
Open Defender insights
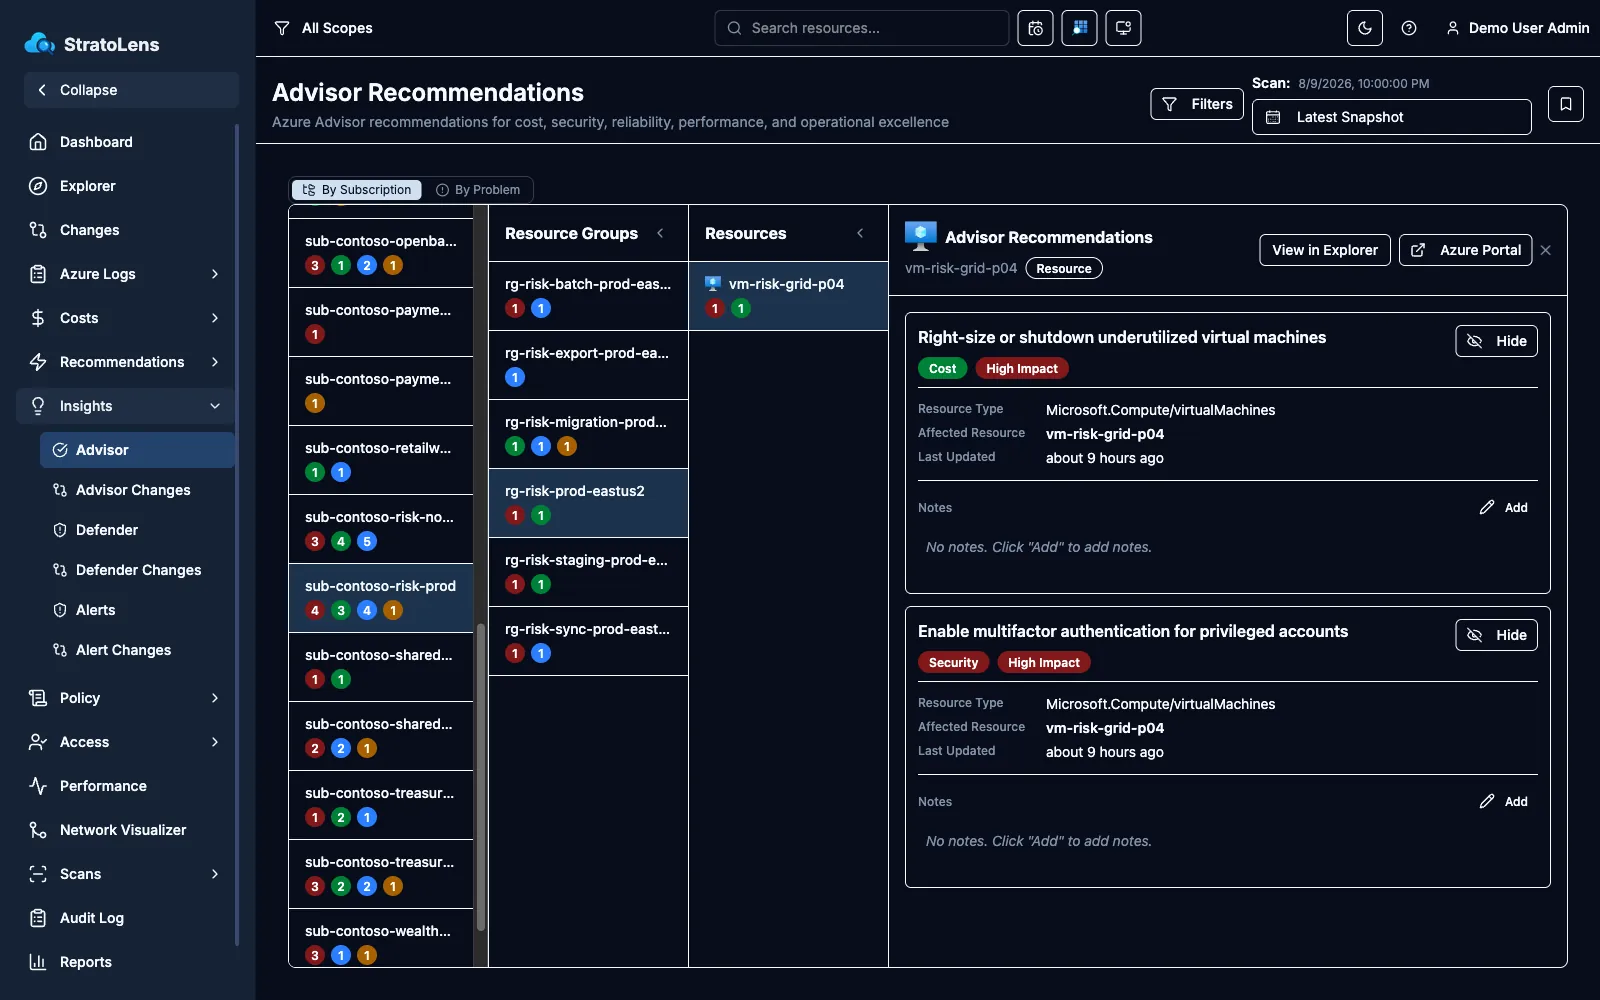coord(138,530)
